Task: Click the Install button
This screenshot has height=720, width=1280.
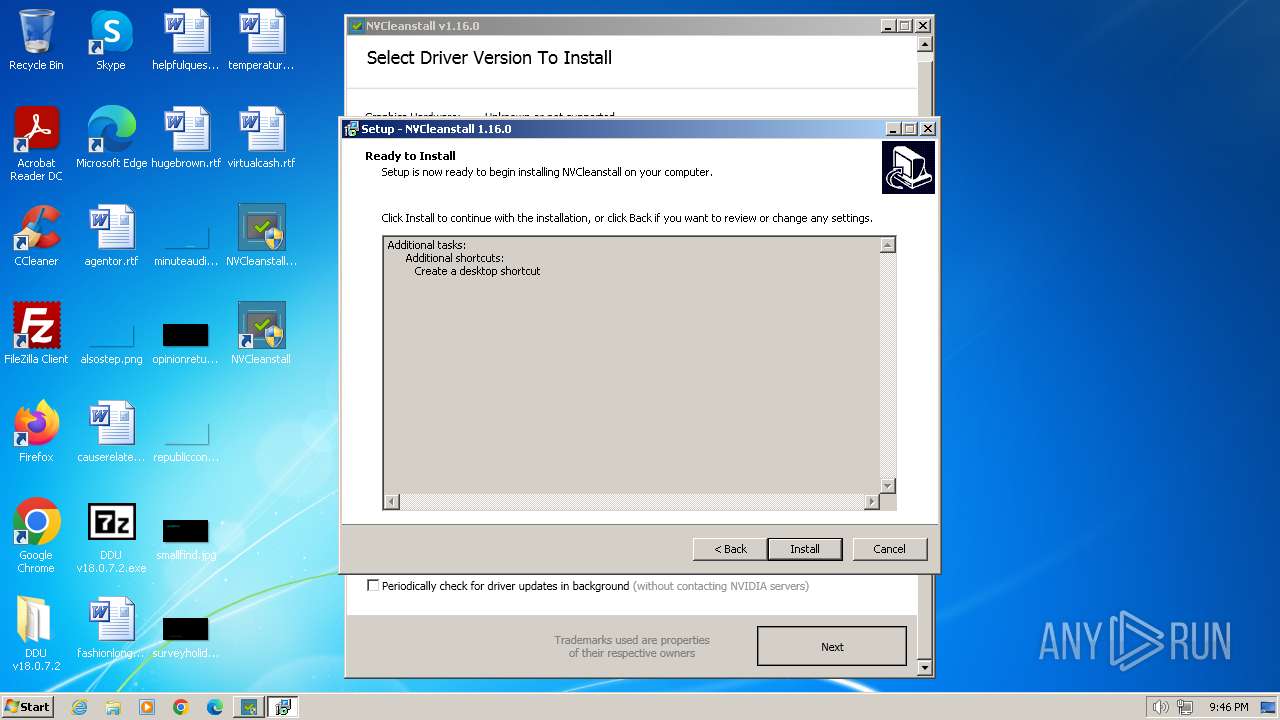Action: pos(805,549)
